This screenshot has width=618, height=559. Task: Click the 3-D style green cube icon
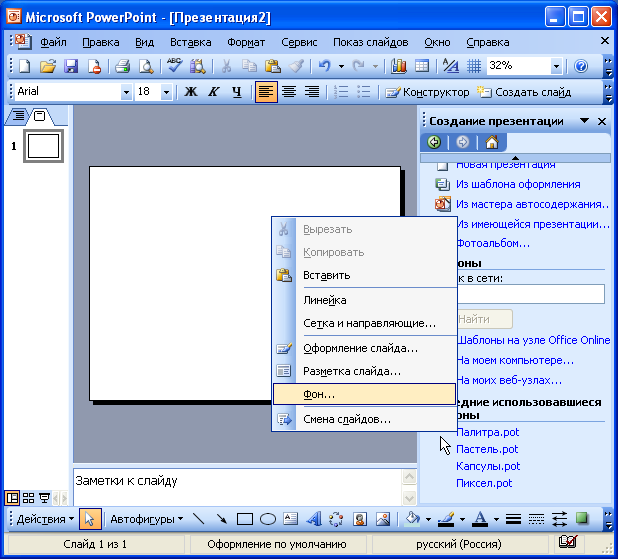582,518
